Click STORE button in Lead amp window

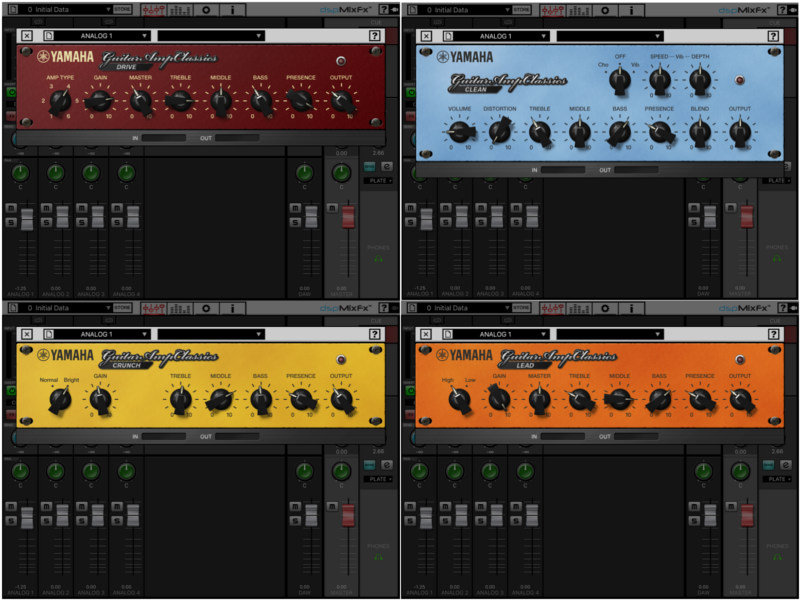click(521, 308)
